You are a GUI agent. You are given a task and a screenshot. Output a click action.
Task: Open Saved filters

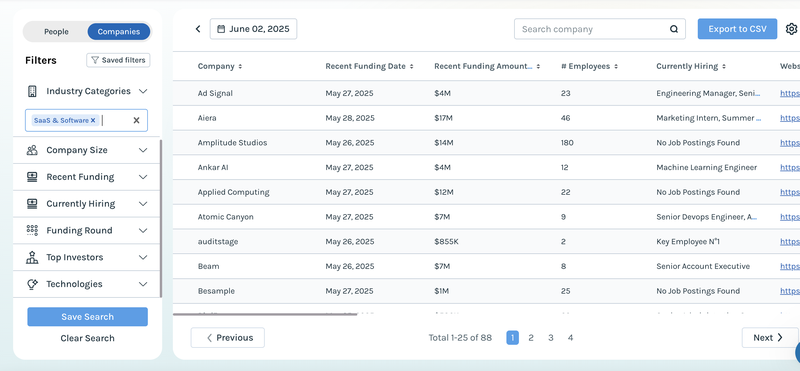coord(118,60)
